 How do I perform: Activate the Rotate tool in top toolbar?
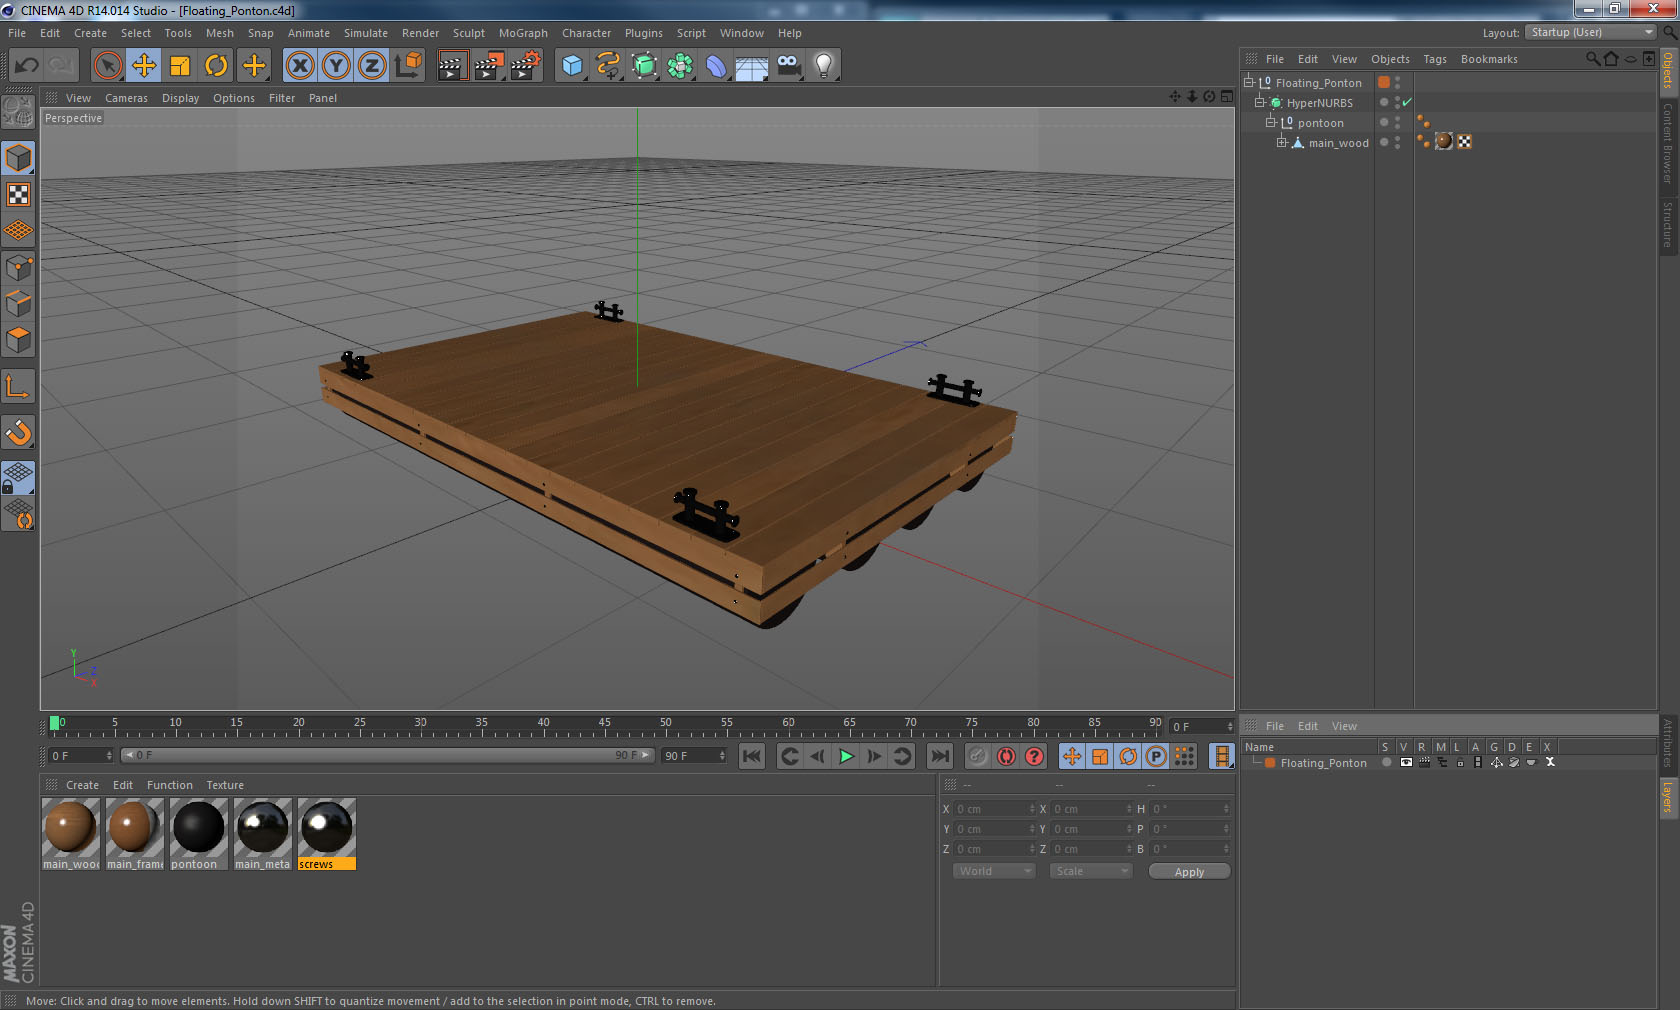(216, 66)
